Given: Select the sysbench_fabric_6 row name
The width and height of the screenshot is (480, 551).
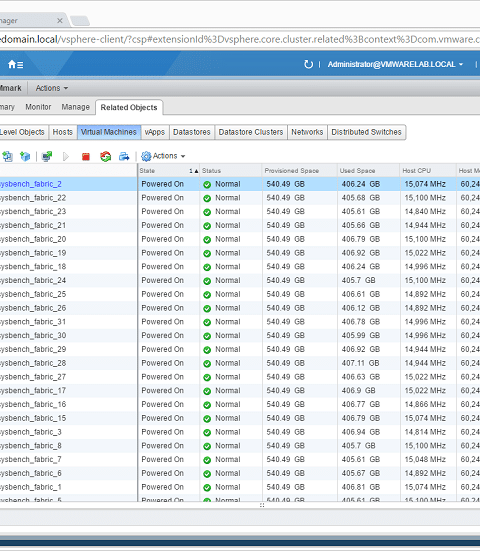Looking at the screenshot, I should 31,473.
